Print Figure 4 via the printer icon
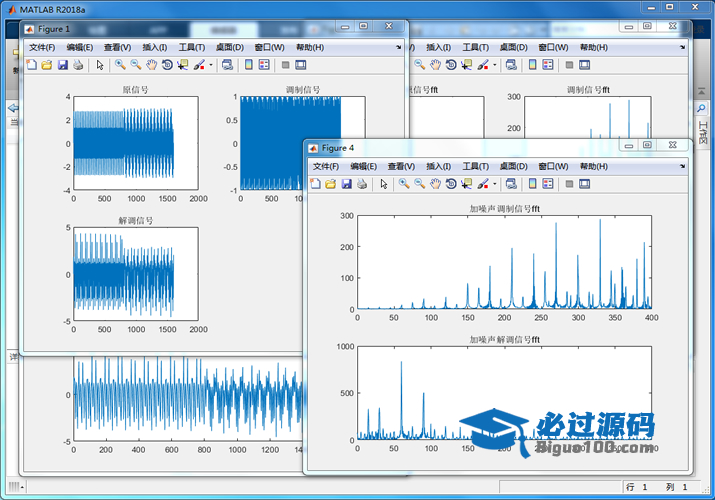Screen dimensions: 715x500 (x=362, y=184)
